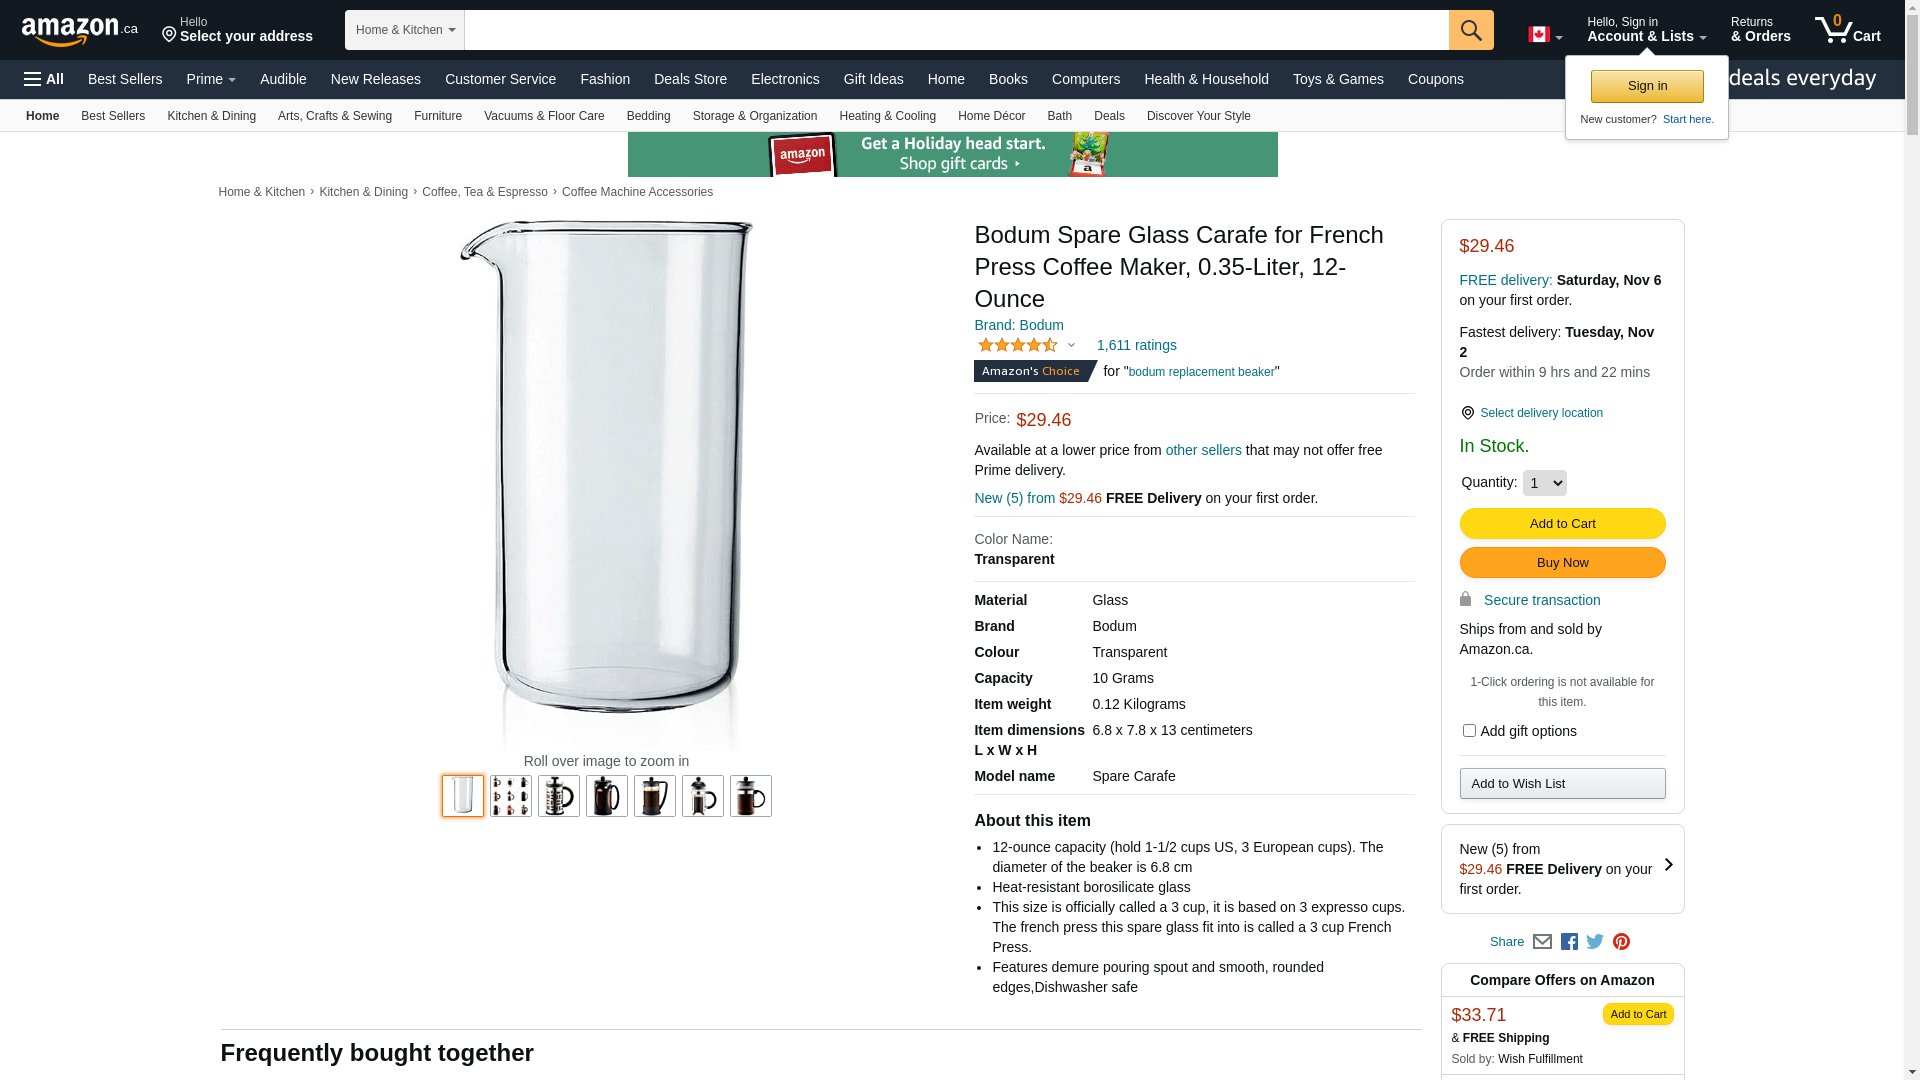Click the Select delivery location link
This screenshot has height=1080, width=1920.
[1541, 413]
